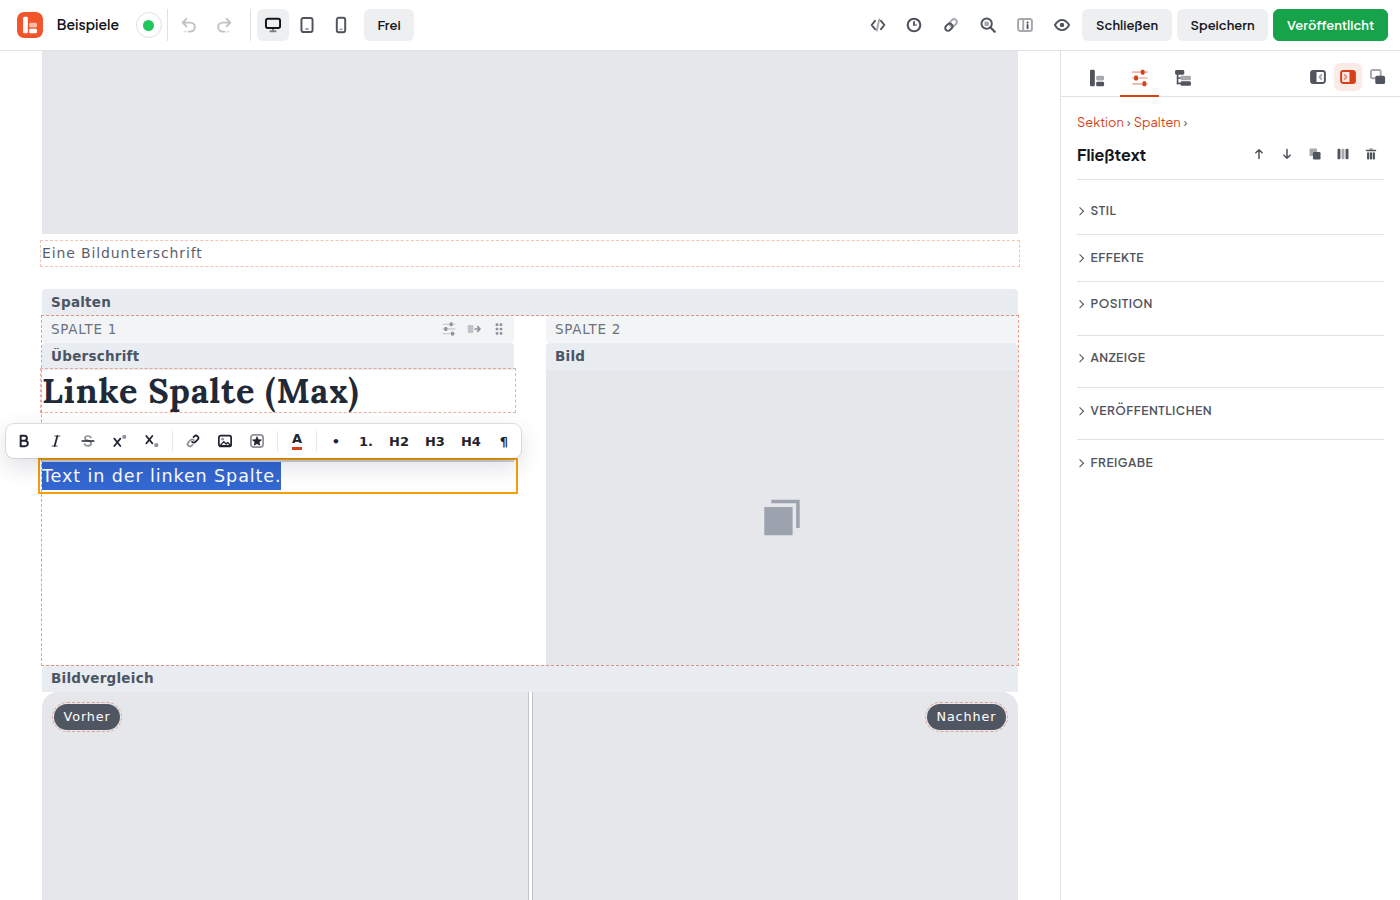Toggle preview with the eye icon
Viewport: 1400px width, 900px height.
click(1062, 25)
